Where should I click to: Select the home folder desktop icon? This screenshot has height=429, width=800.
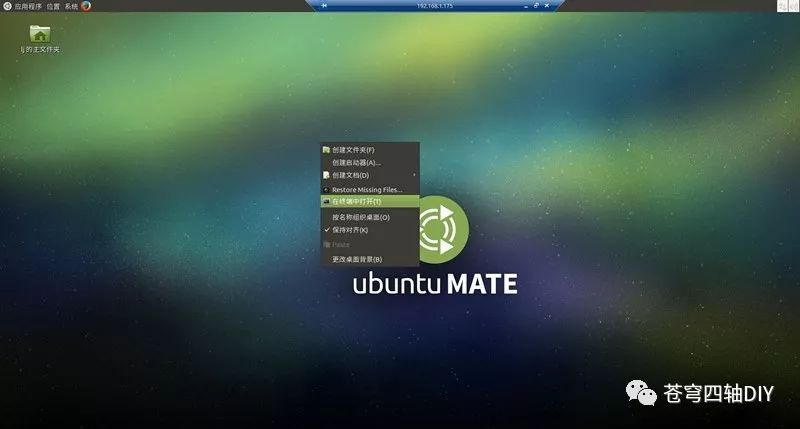pos(40,39)
